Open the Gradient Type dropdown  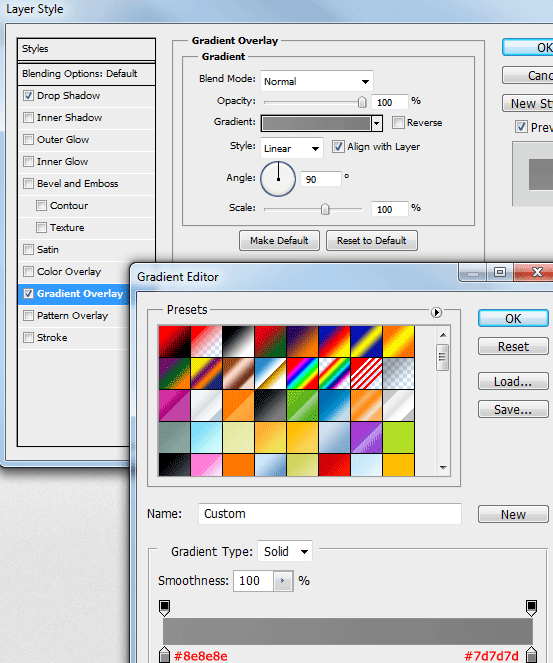coord(285,551)
